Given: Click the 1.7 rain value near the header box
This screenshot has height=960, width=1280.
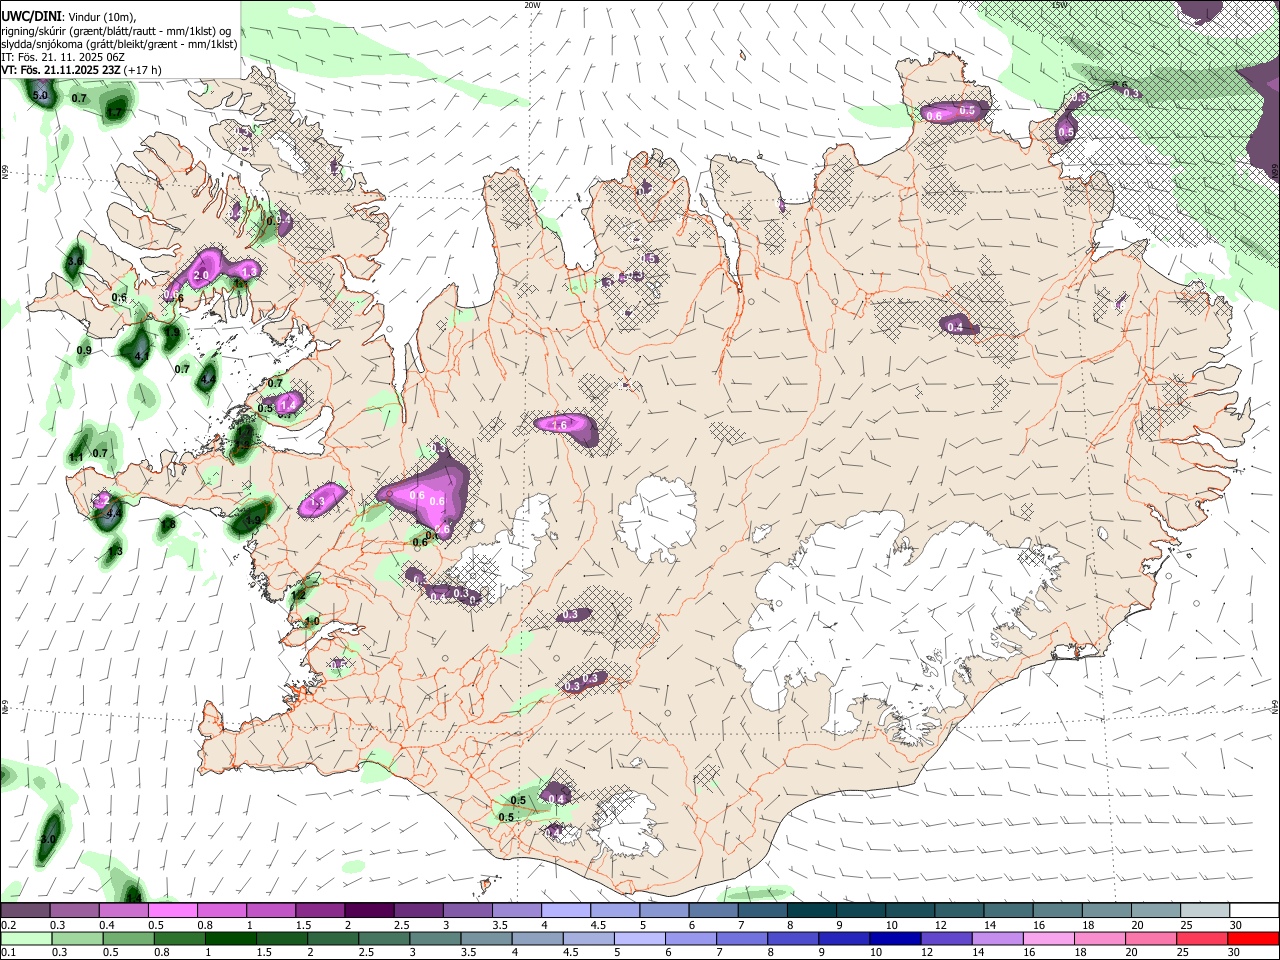Looking at the screenshot, I should 116,113.
